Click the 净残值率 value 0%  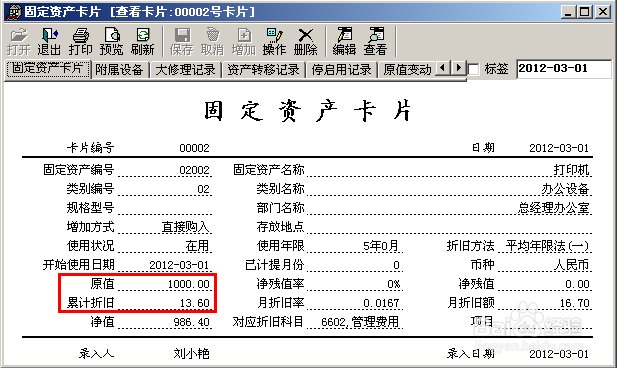393,284
